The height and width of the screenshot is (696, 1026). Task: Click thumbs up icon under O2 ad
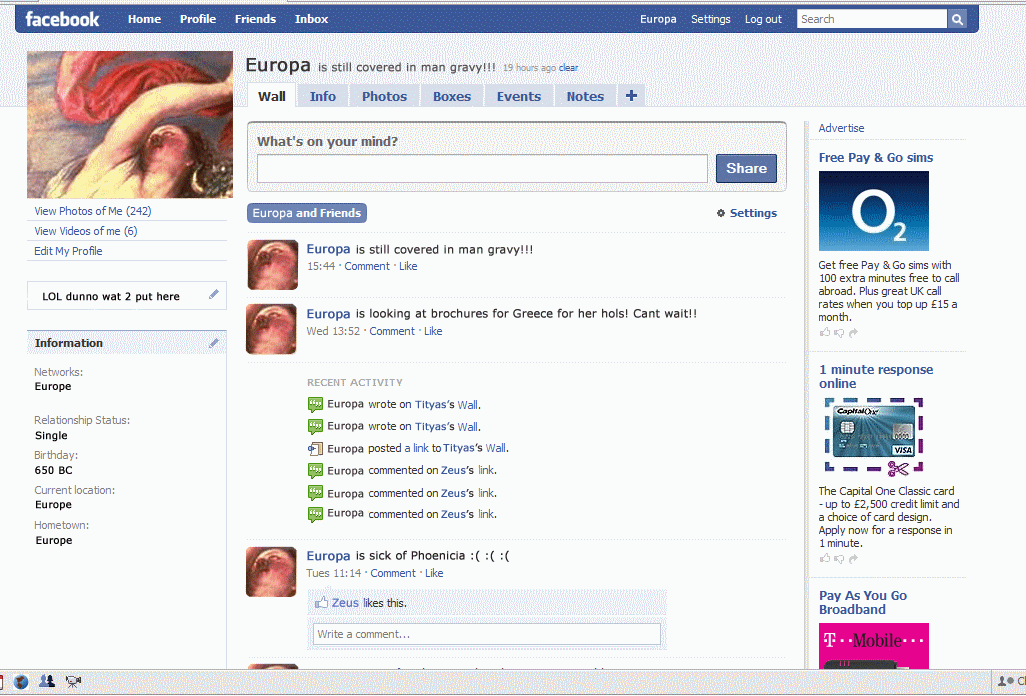pyautogui.click(x=824, y=332)
